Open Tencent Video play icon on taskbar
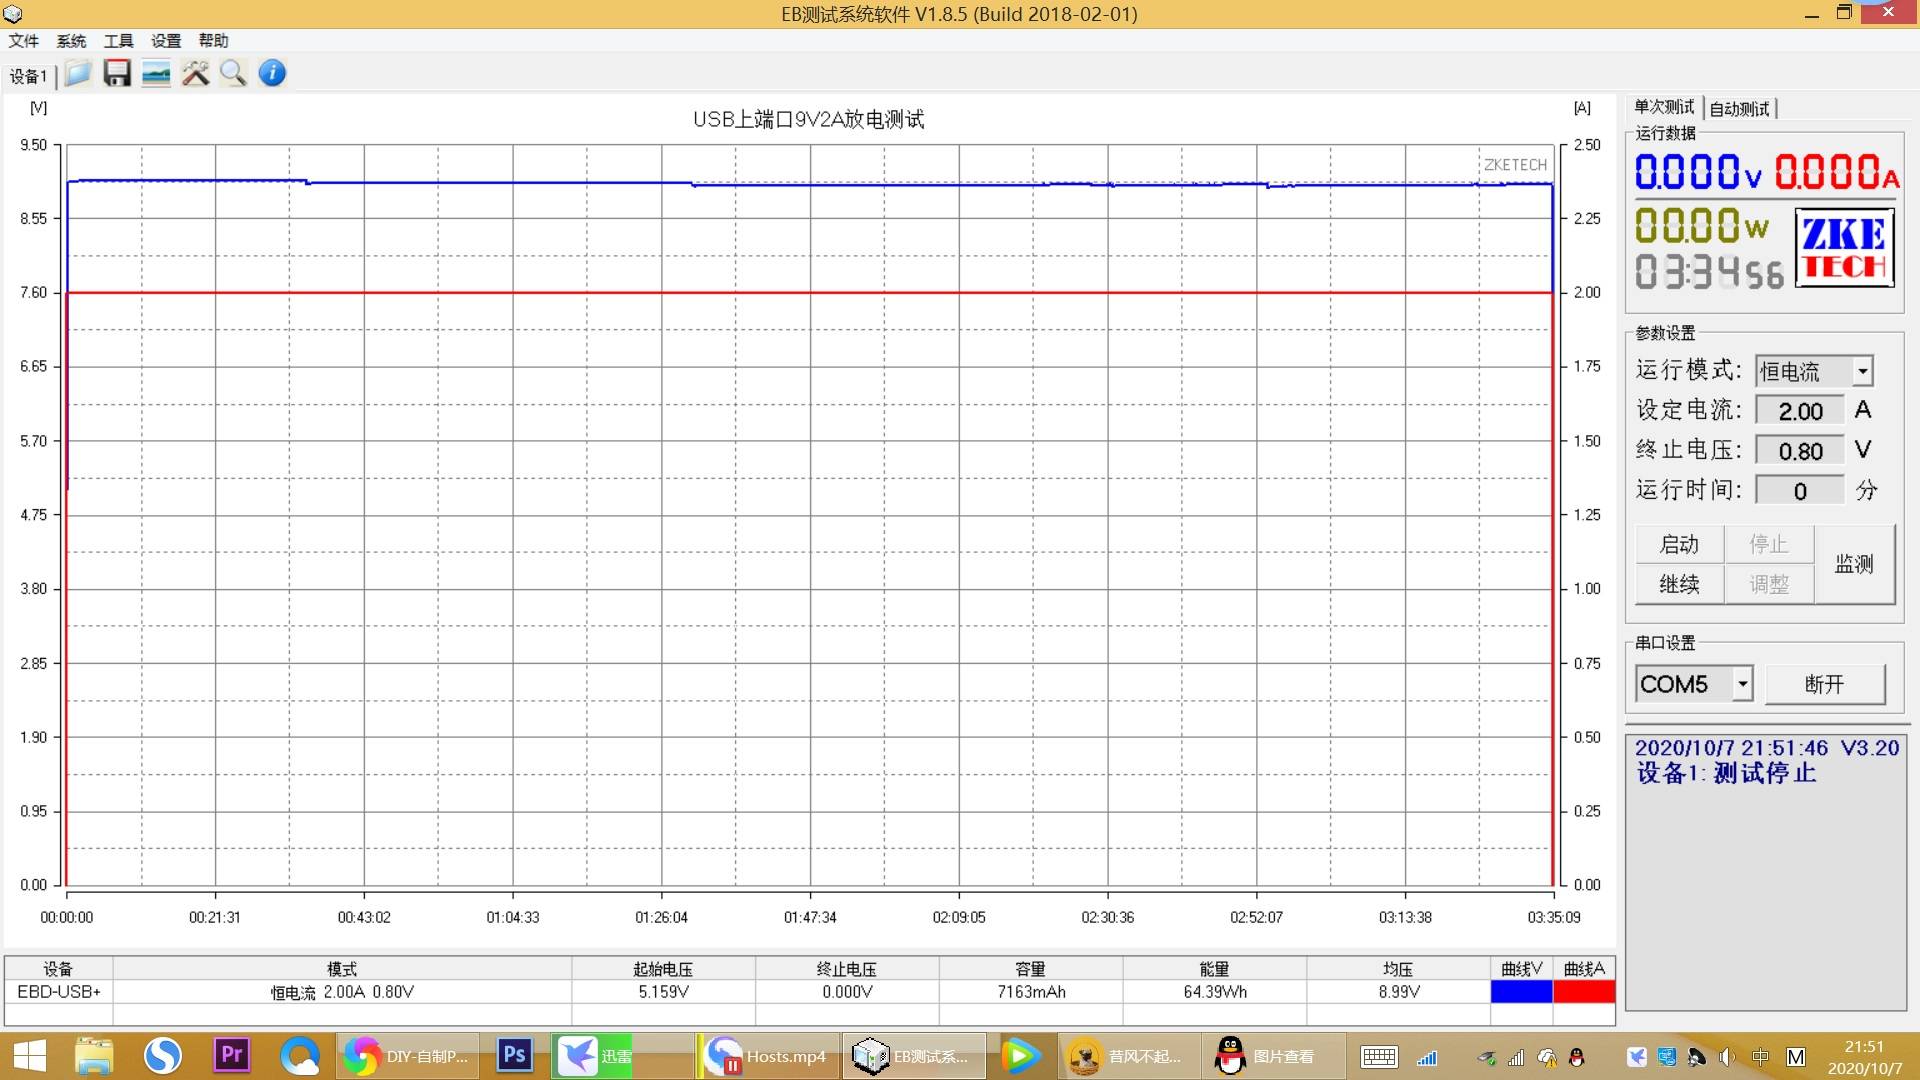 (1020, 1056)
